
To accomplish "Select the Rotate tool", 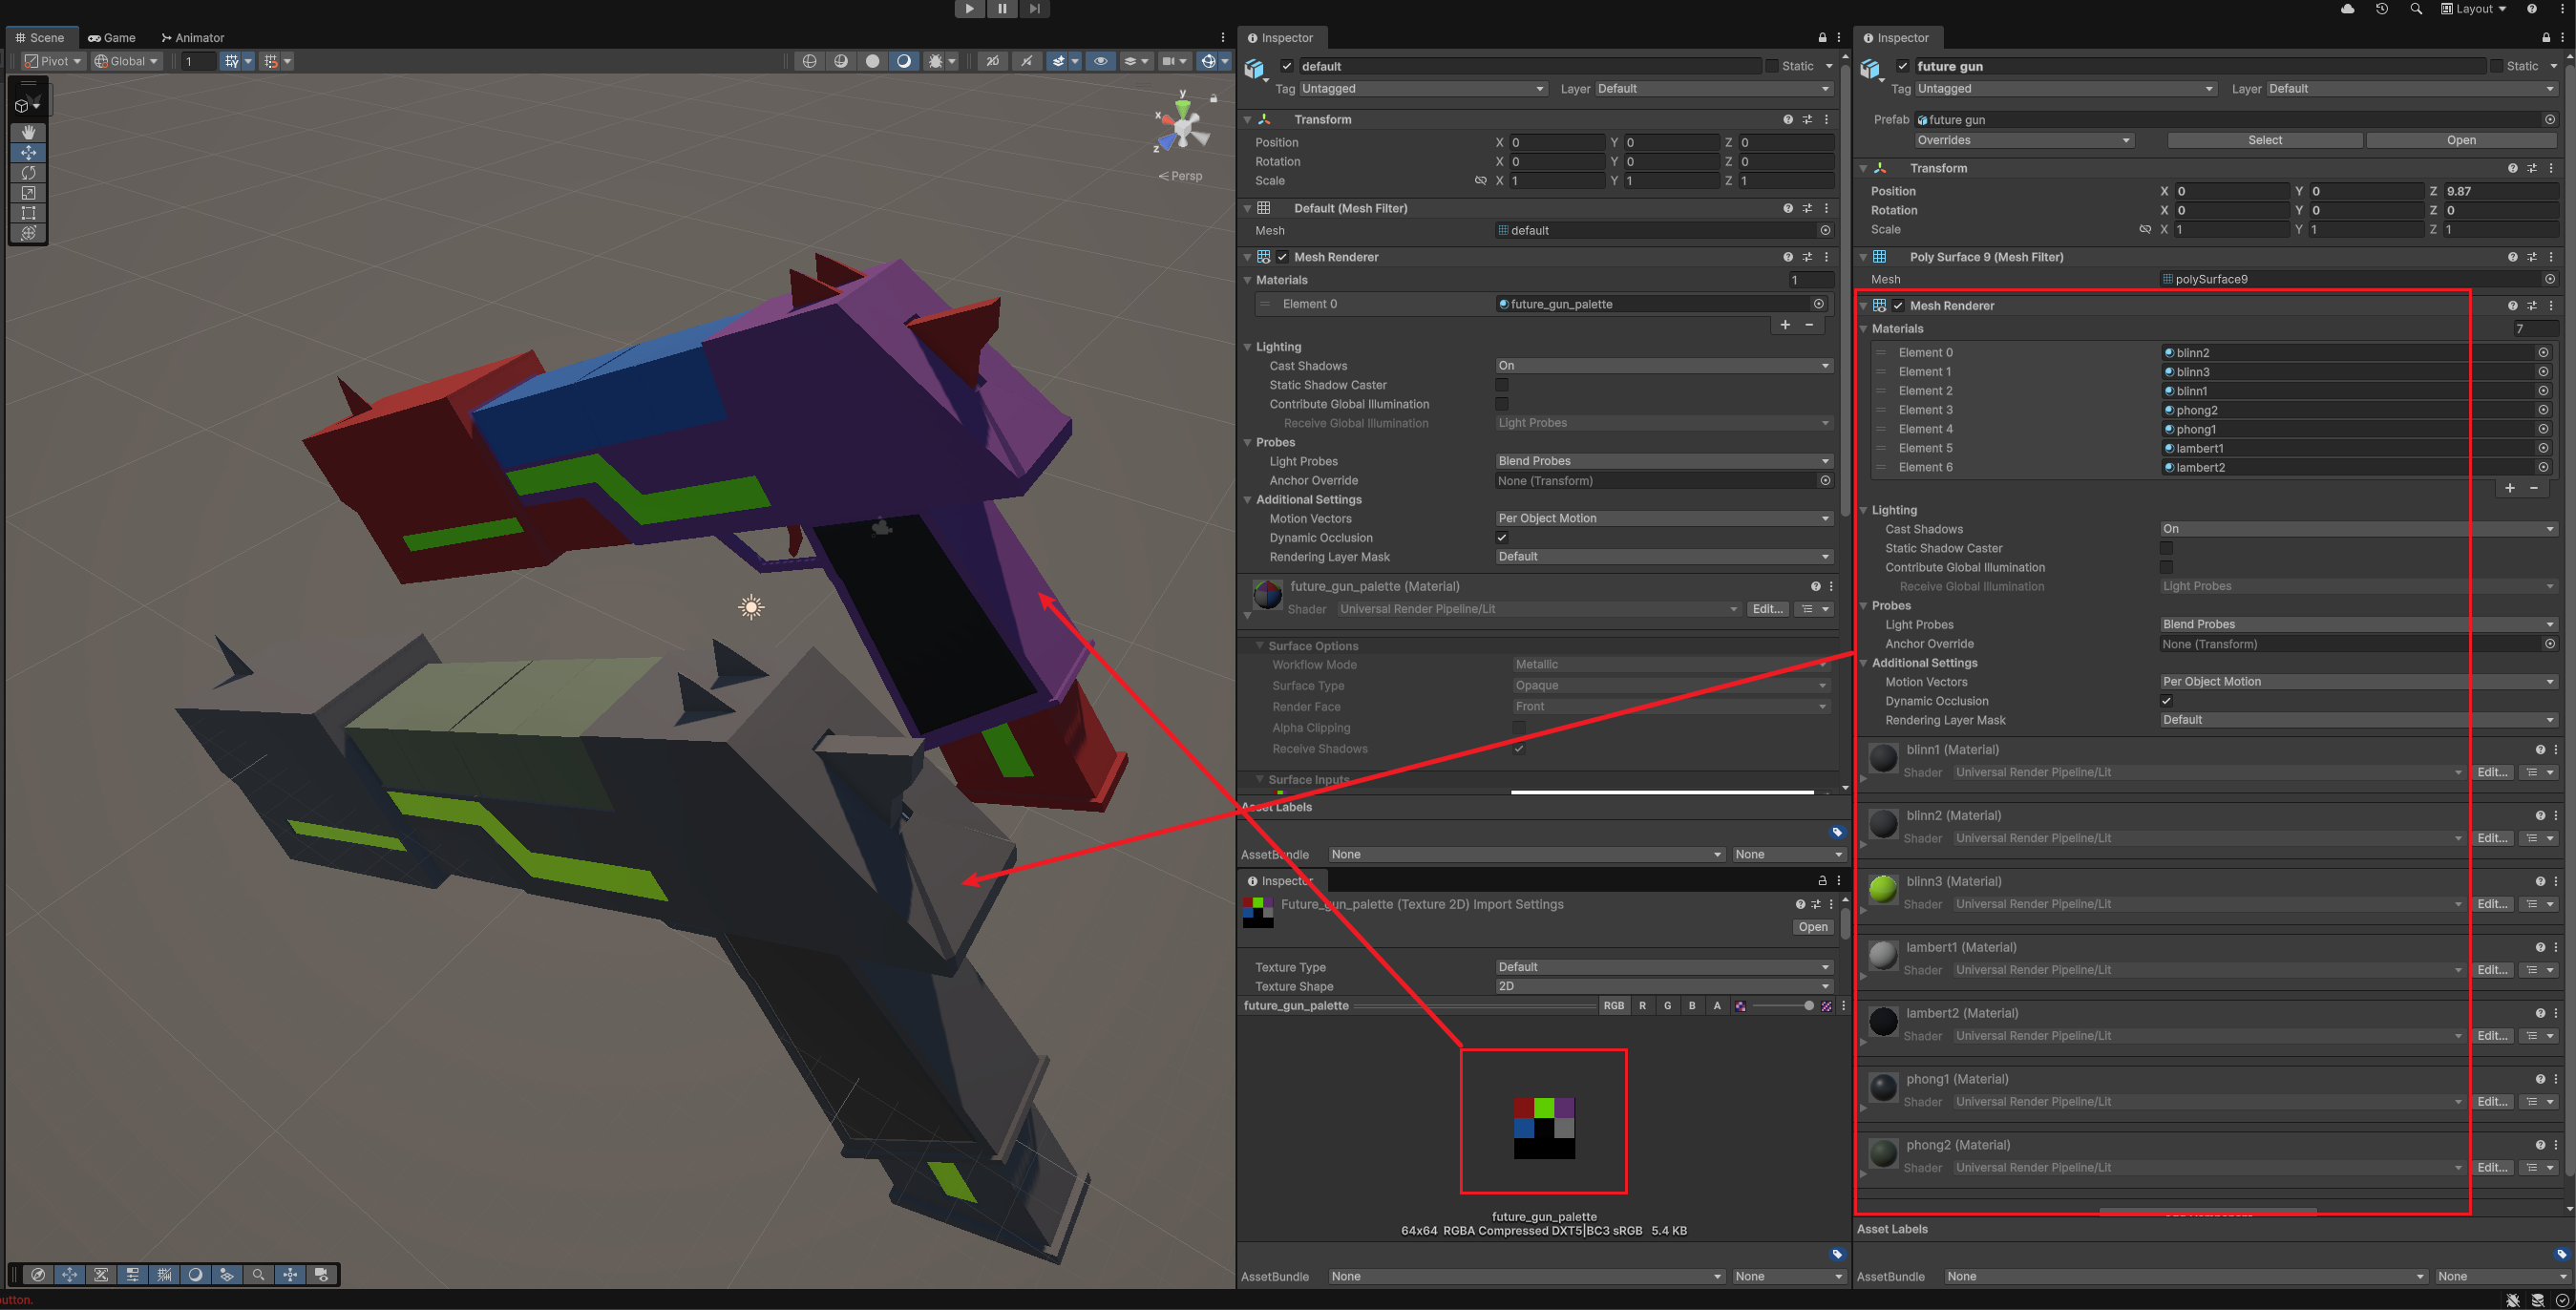I will tap(28, 173).
